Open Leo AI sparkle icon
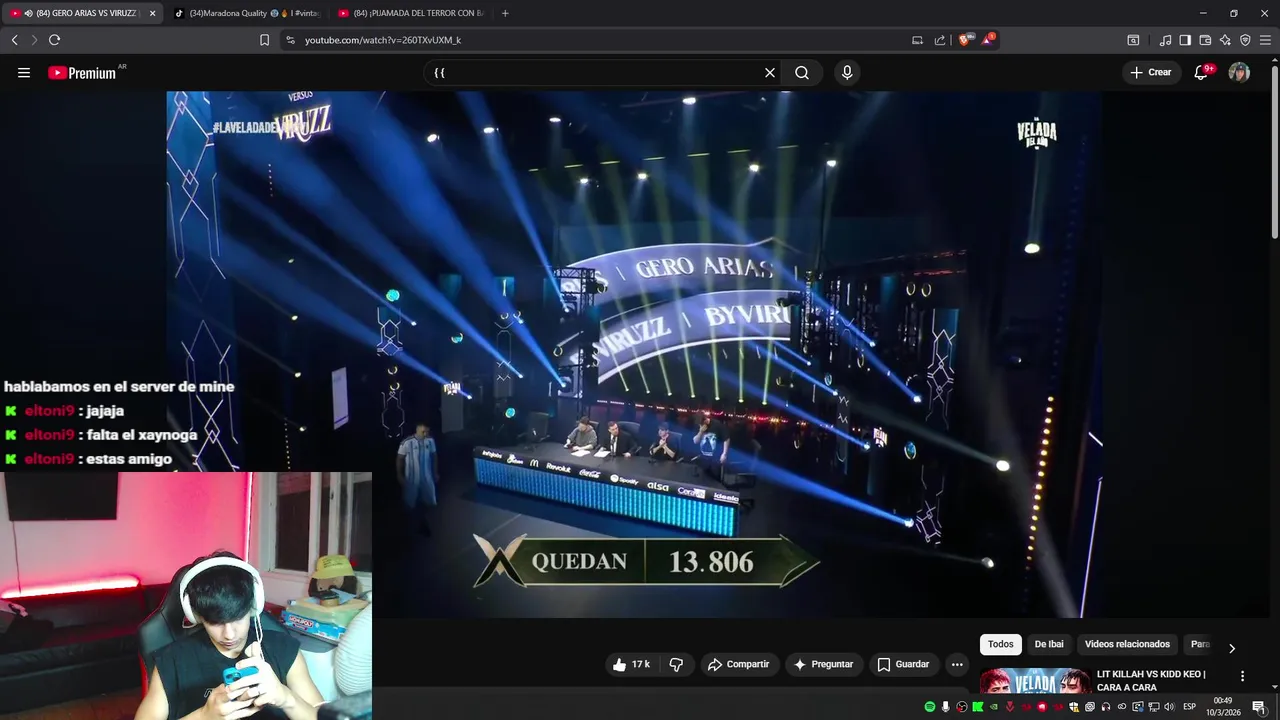The image size is (1280, 720). (x=1225, y=40)
